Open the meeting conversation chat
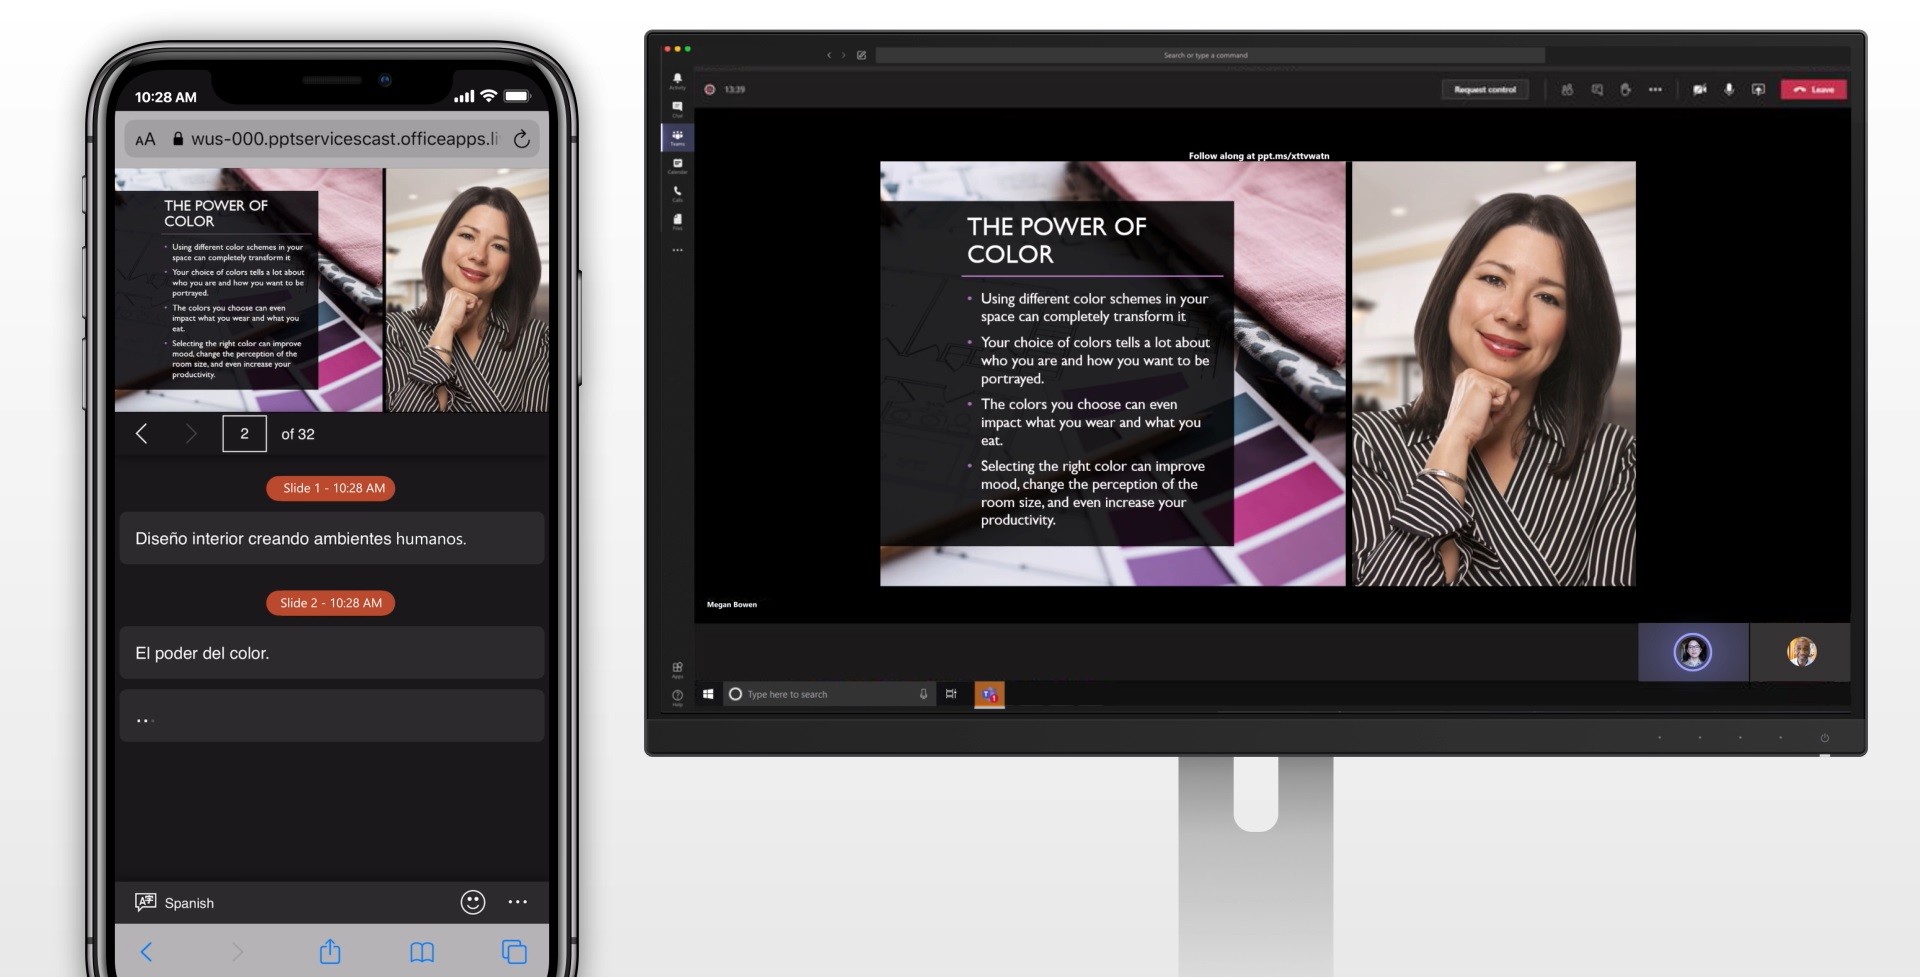Image resolution: width=1920 pixels, height=977 pixels. 1596,89
